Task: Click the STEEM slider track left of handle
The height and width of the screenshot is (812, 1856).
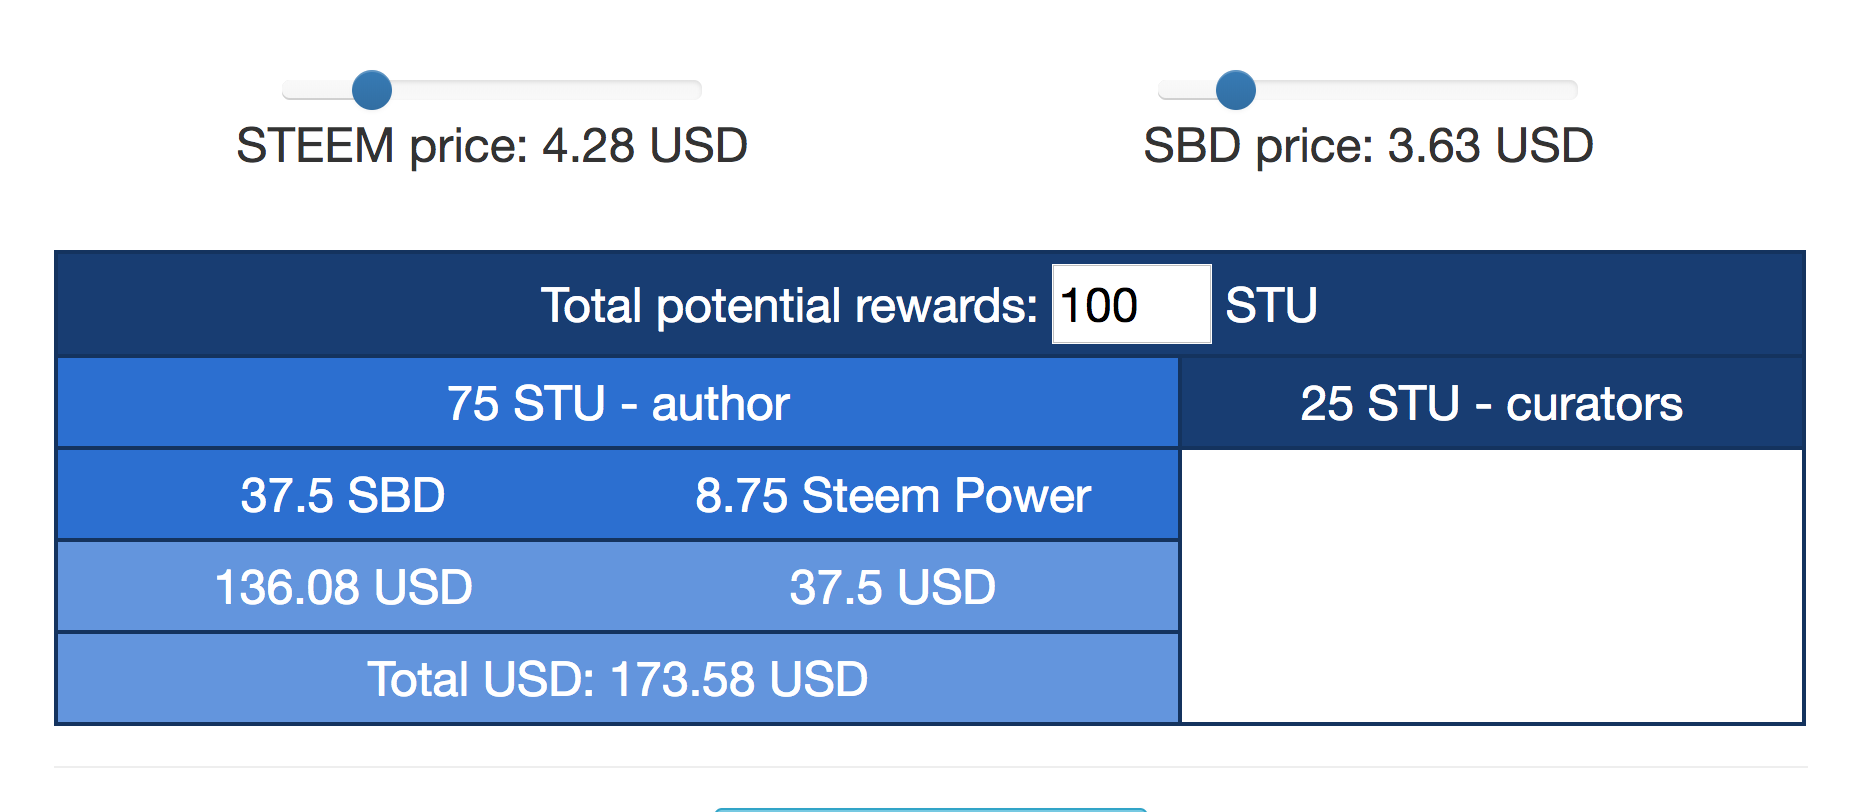Action: [317, 90]
